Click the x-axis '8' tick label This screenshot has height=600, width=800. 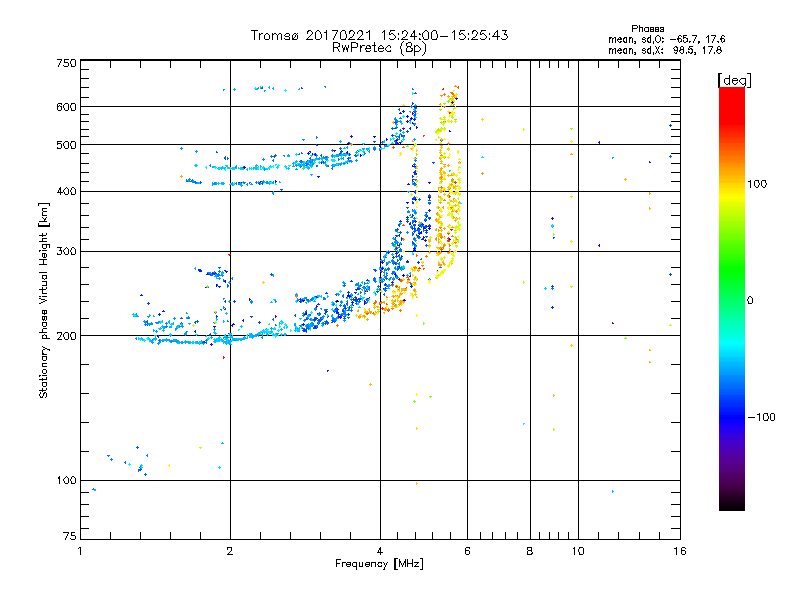click(x=530, y=551)
